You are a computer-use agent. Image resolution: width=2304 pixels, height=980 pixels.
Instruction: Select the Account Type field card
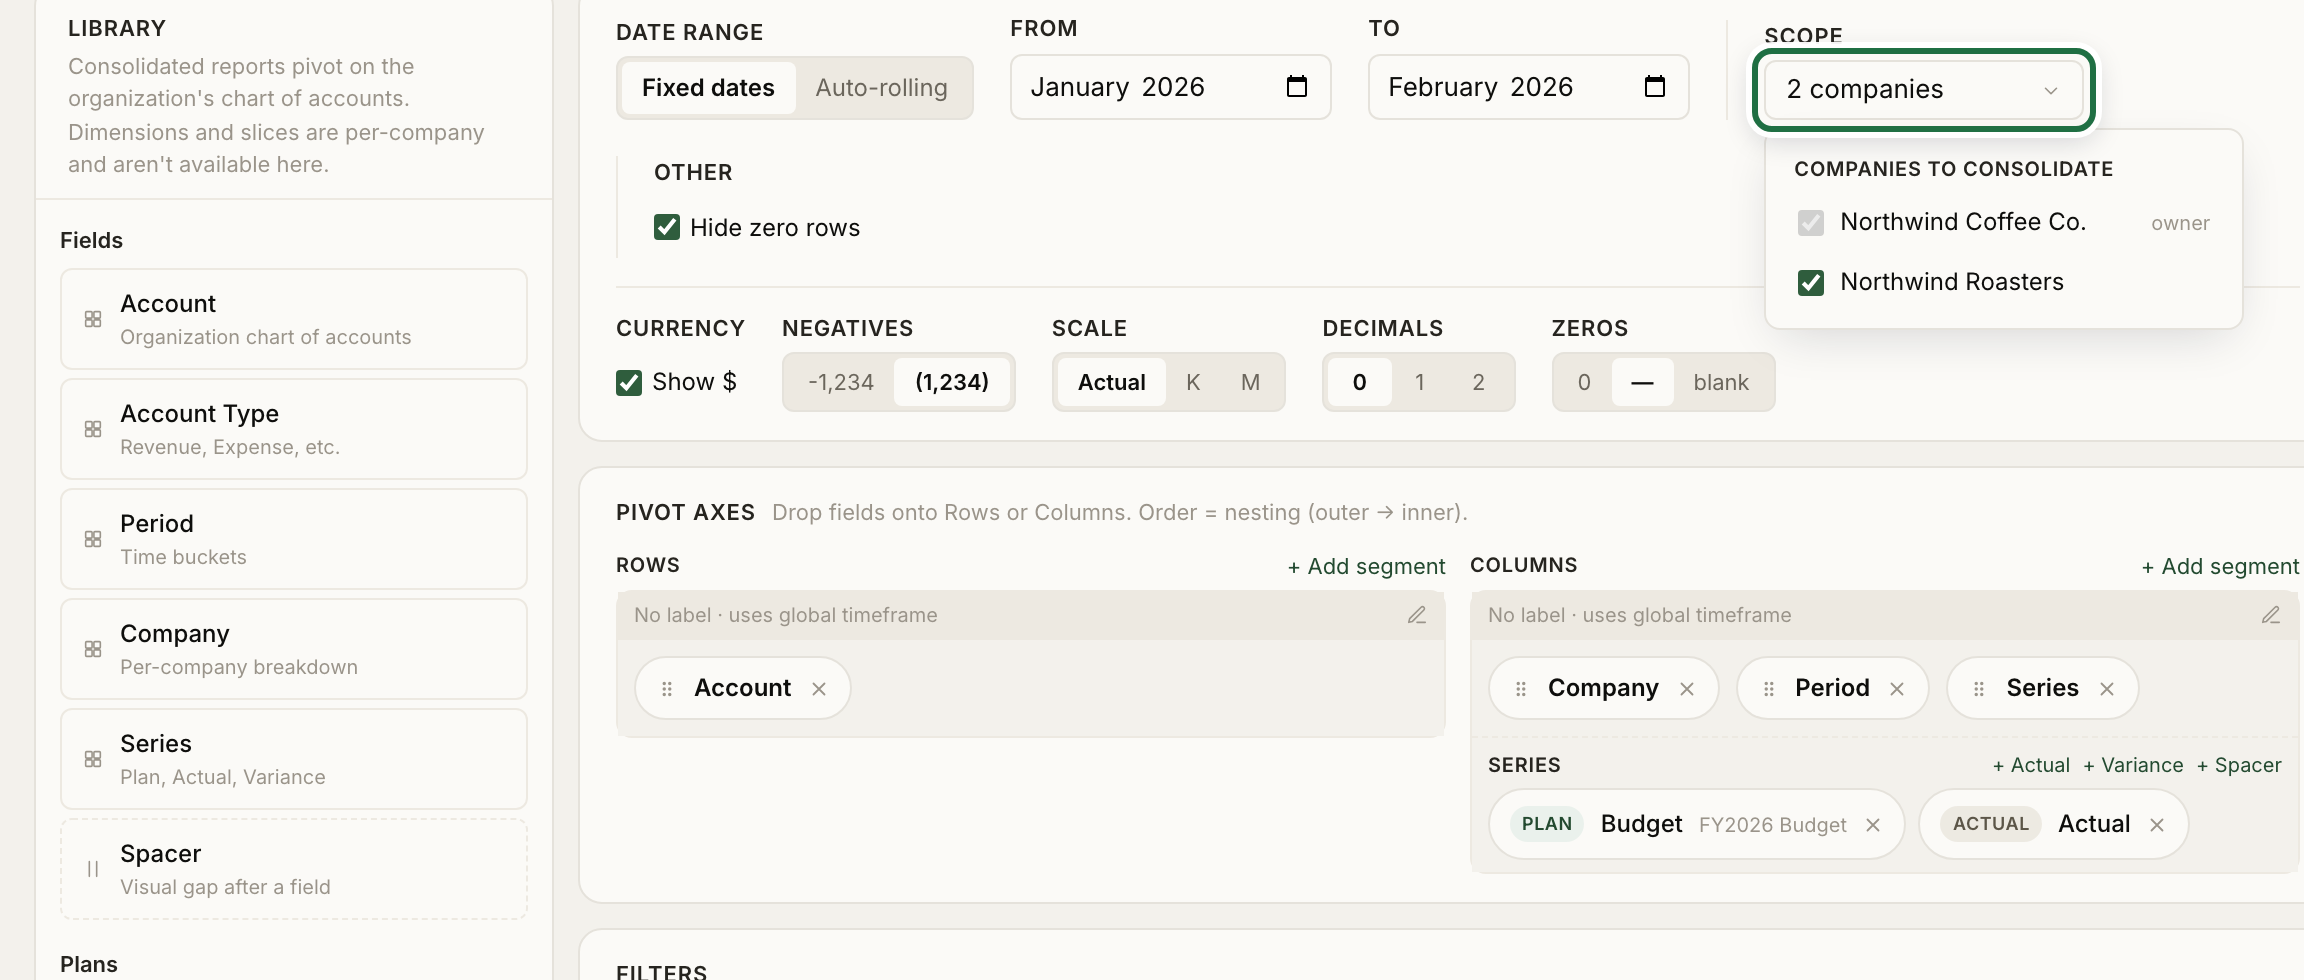(x=293, y=429)
